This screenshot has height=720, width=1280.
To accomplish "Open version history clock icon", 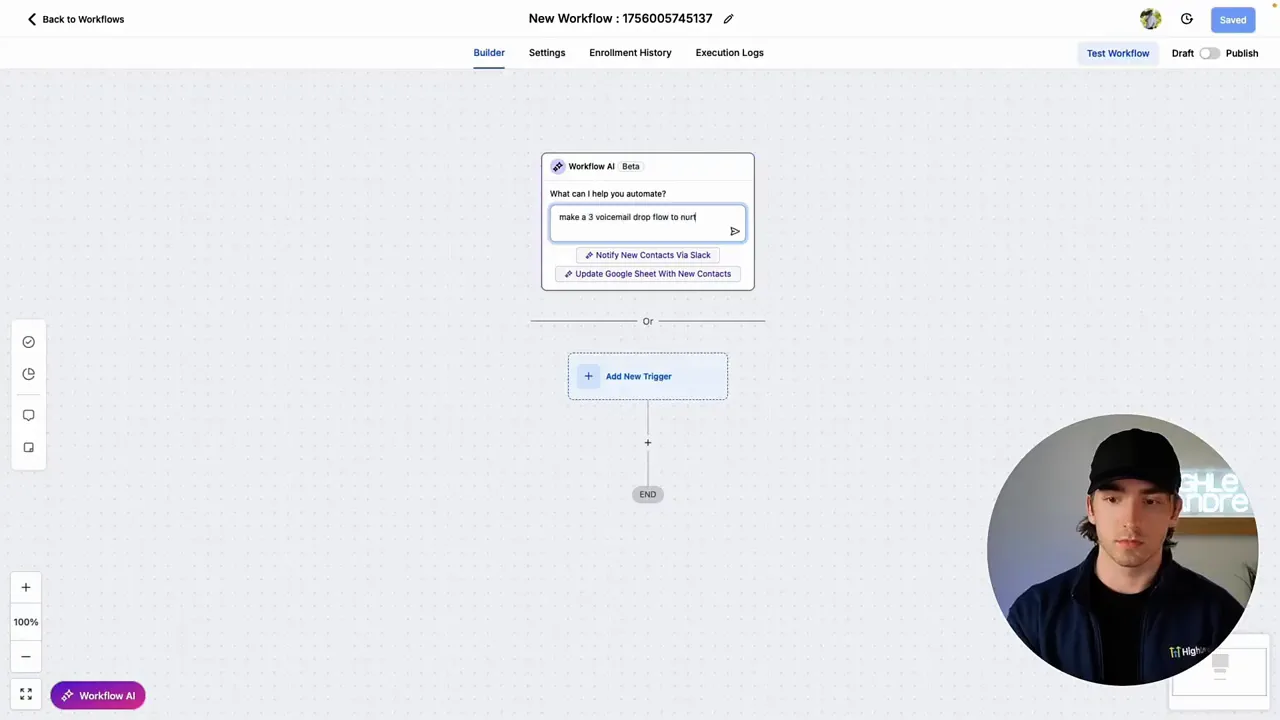I will (x=1187, y=19).
